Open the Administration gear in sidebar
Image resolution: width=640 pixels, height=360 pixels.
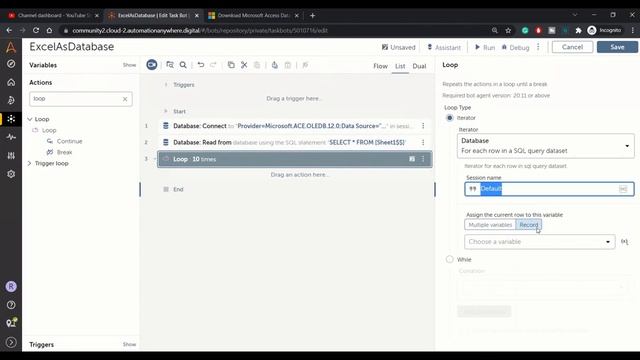(x=11, y=174)
